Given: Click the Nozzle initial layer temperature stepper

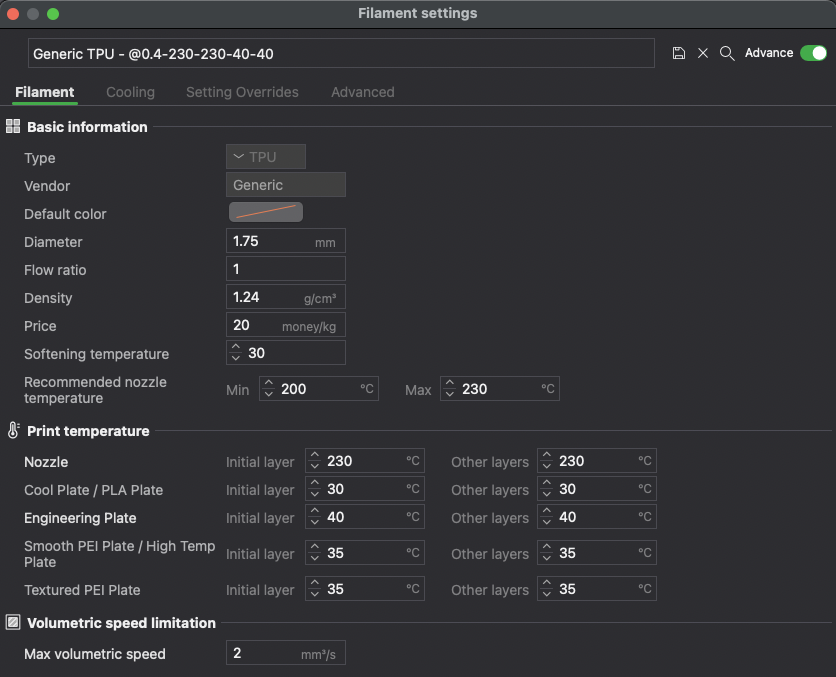Looking at the screenshot, I should (315, 461).
